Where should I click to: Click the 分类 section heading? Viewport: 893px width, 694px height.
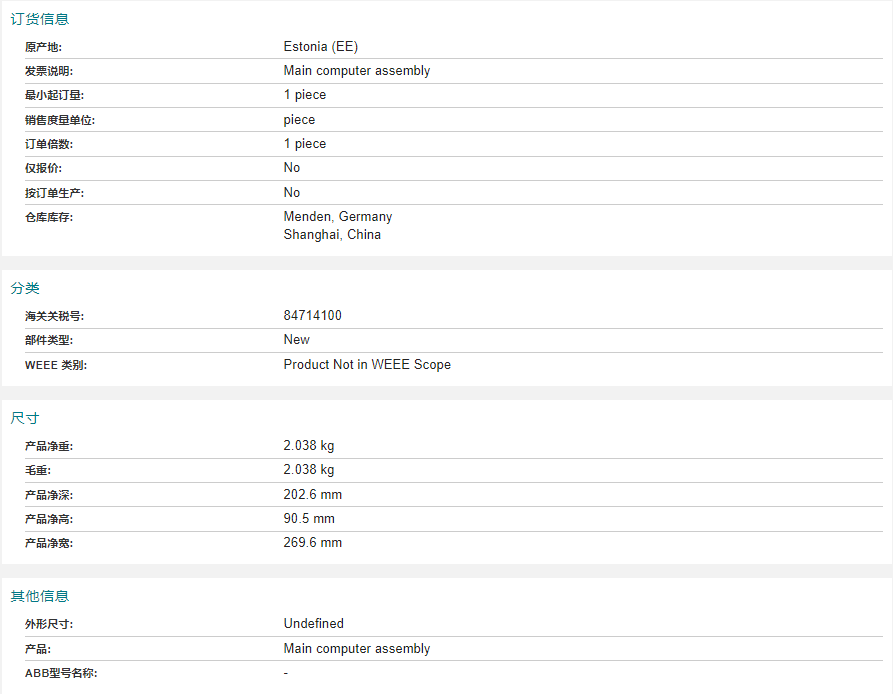(25, 288)
